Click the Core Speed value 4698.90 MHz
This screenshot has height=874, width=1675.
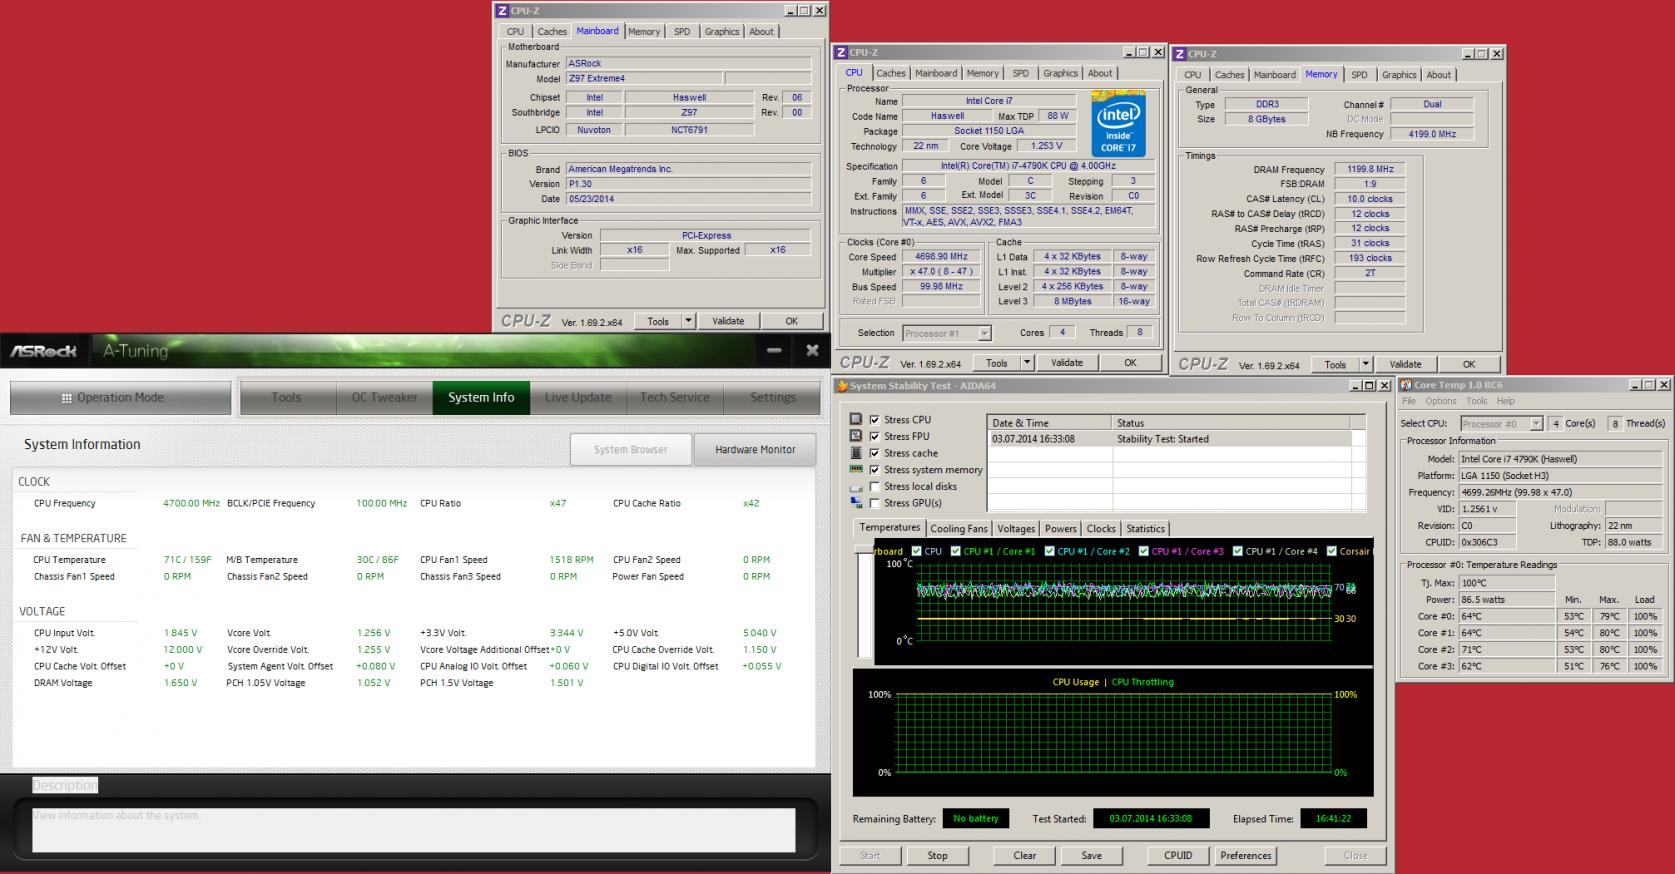(941, 257)
